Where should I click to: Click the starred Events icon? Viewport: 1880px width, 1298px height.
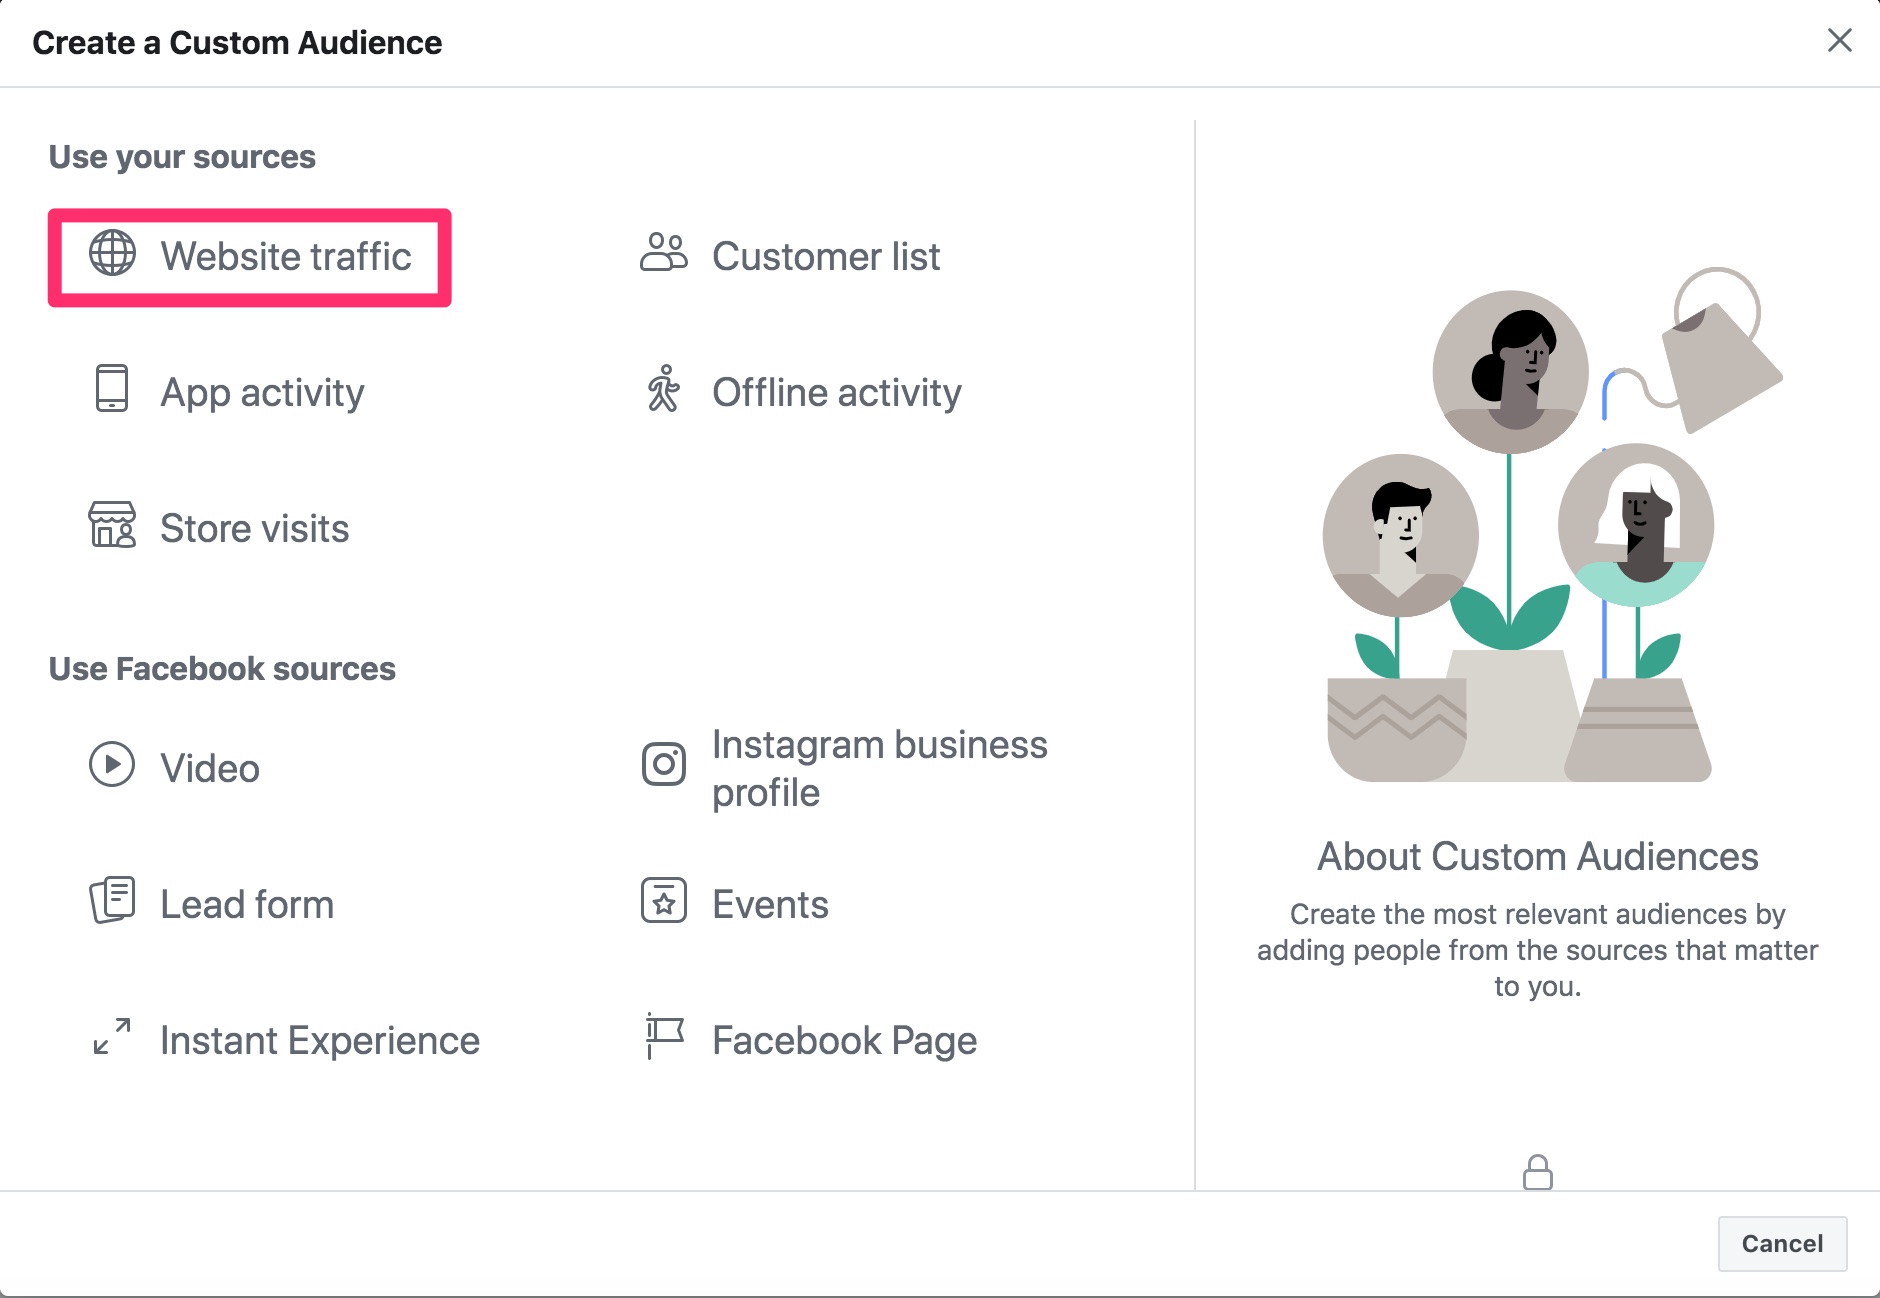[x=664, y=900]
